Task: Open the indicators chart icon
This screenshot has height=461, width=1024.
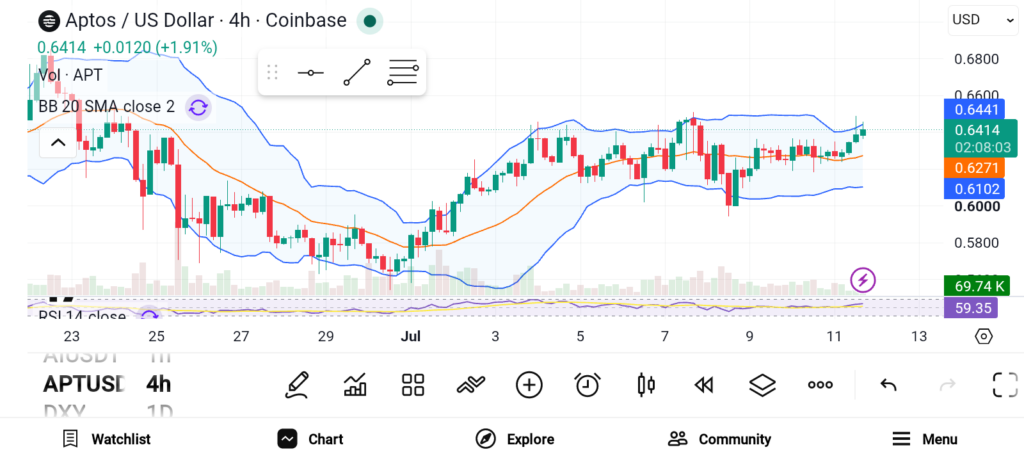Action: [355, 385]
